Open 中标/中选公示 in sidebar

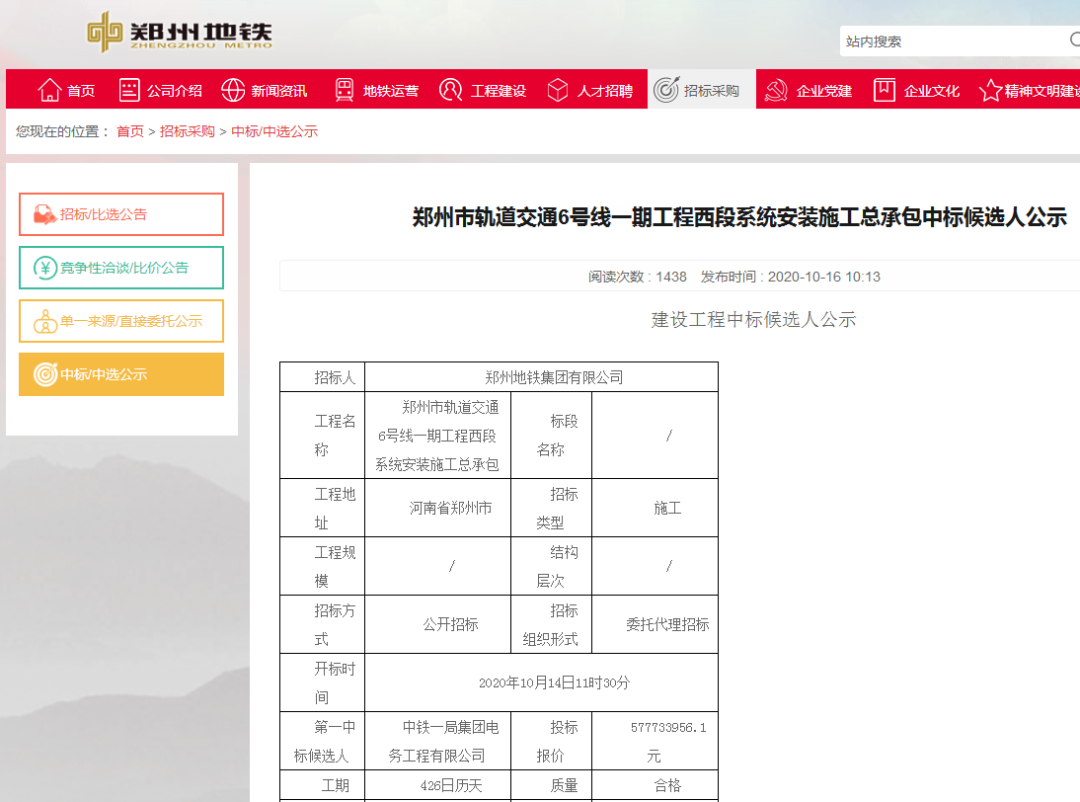(x=121, y=374)
